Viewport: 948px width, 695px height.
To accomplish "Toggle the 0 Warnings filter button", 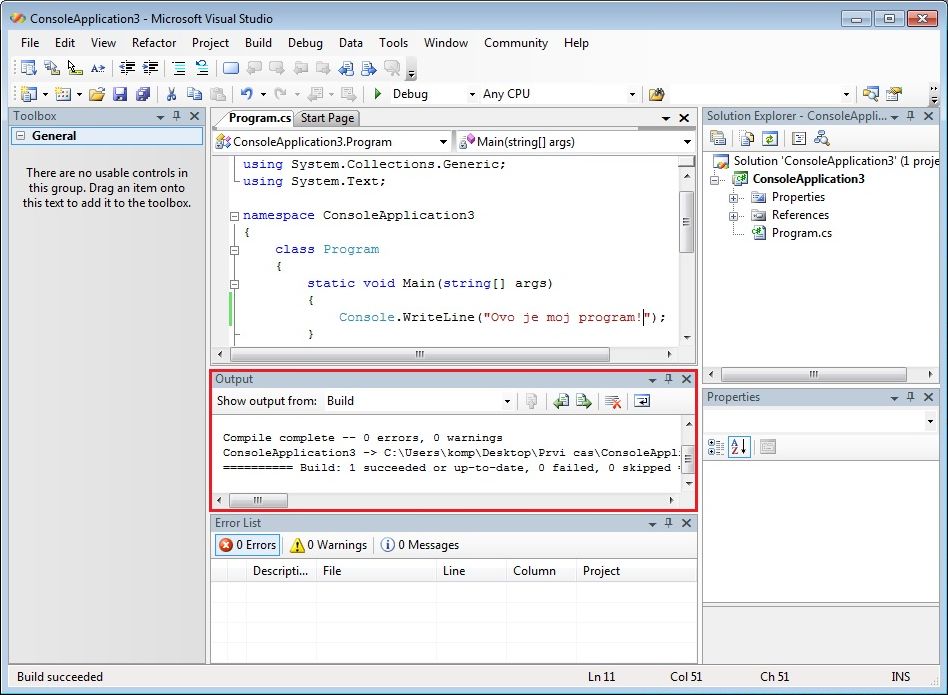I will pos(328,545).
